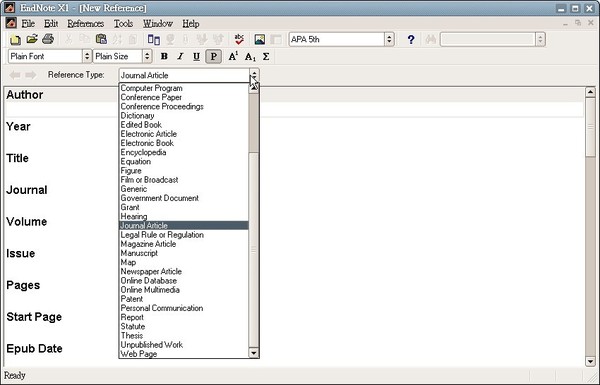Viewport: 600px width, 385px height.
Task: Open the Window menu
Action: [158, 24]
